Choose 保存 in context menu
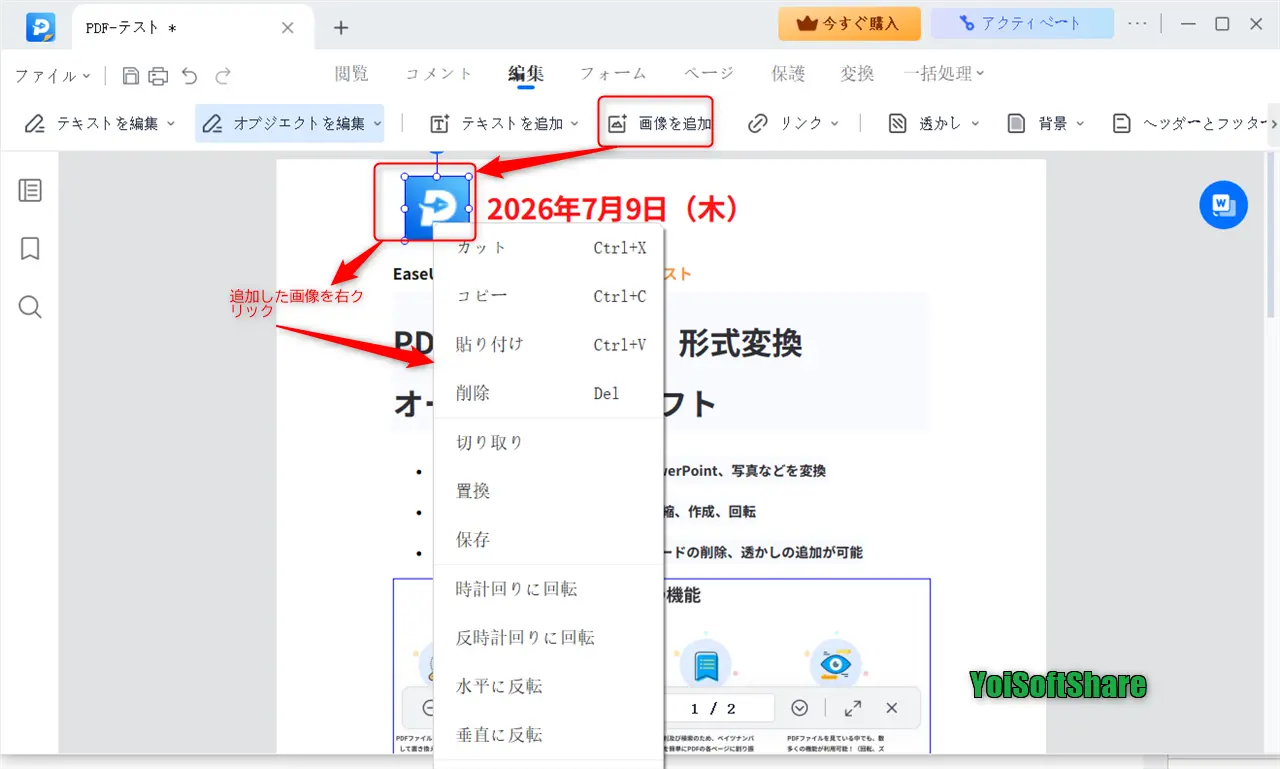 548,539
